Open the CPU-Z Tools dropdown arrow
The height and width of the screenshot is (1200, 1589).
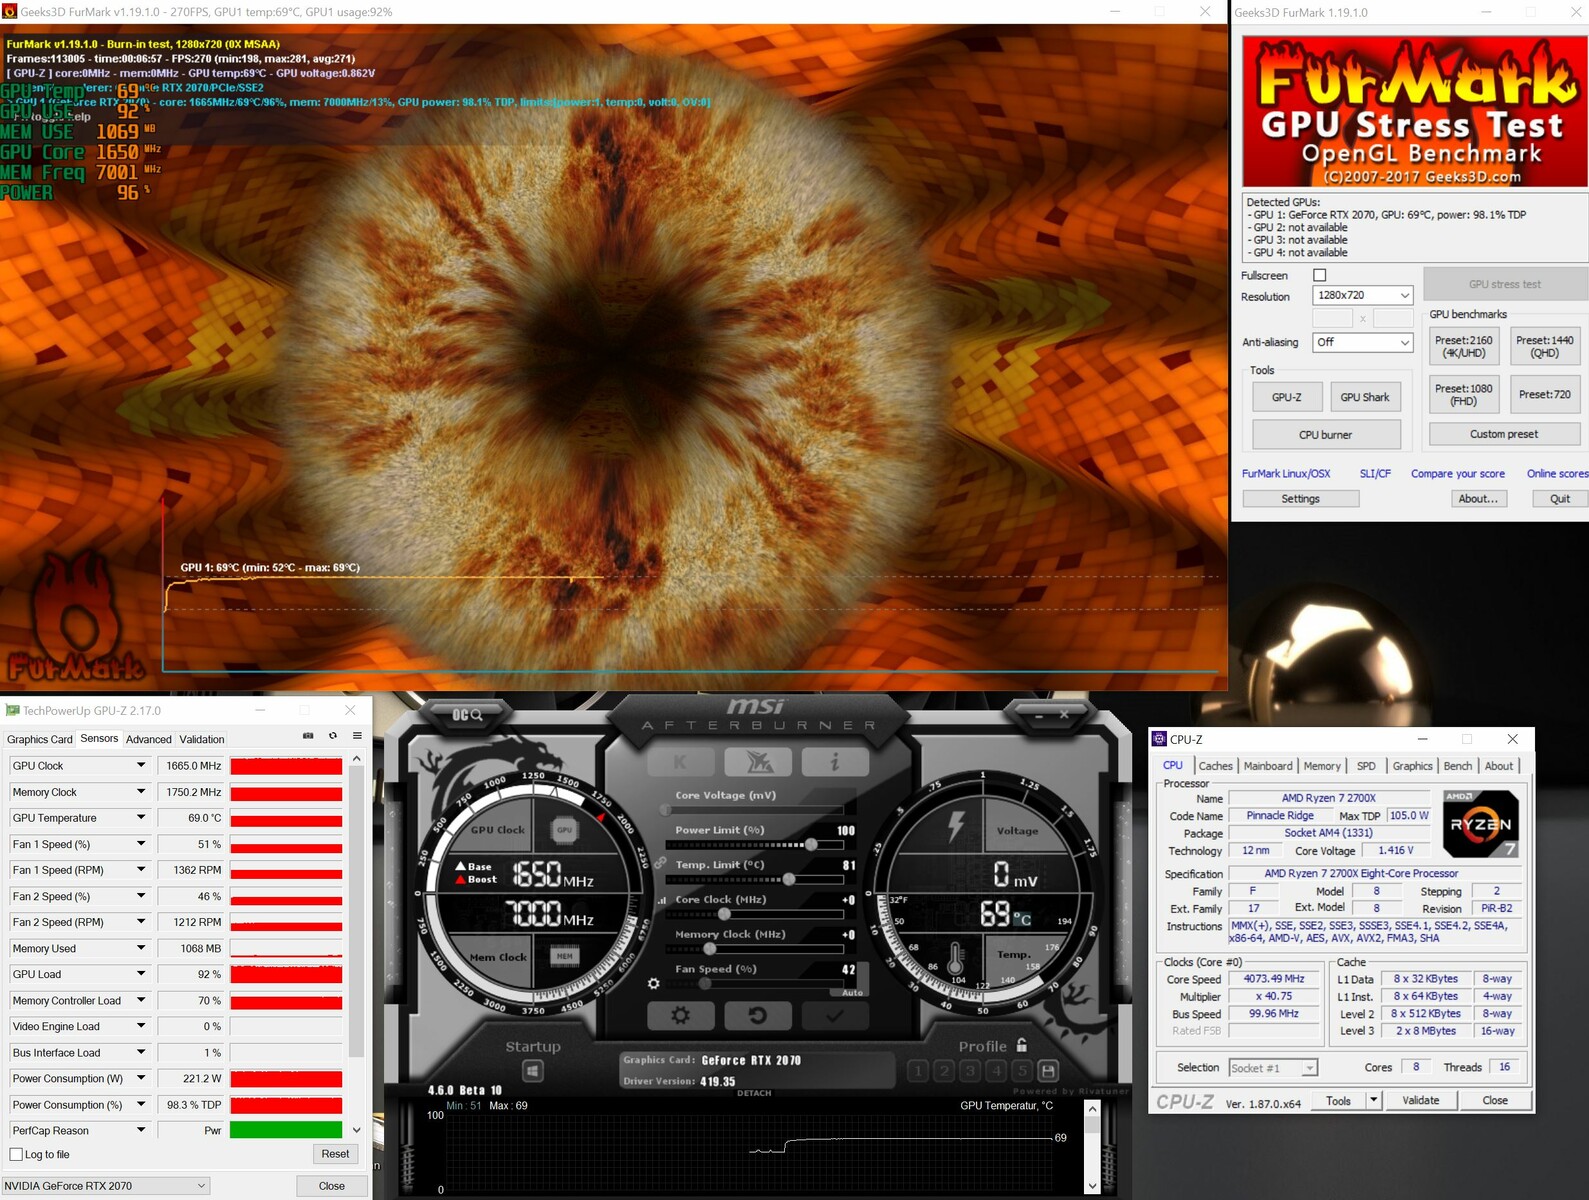click(1374, 1100)
